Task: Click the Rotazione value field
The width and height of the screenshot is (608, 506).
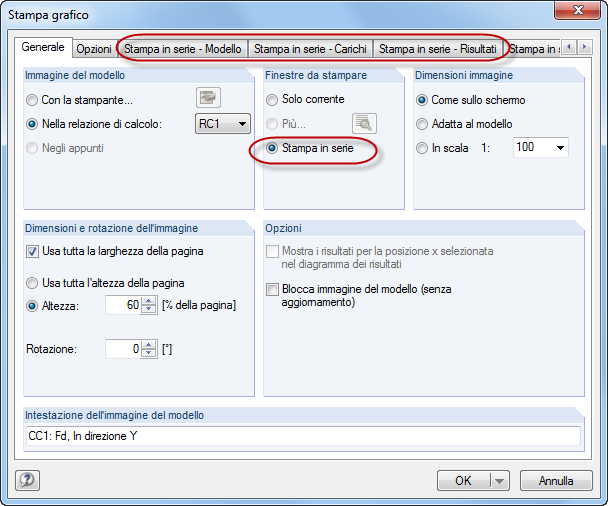Action: coord(123,349)
